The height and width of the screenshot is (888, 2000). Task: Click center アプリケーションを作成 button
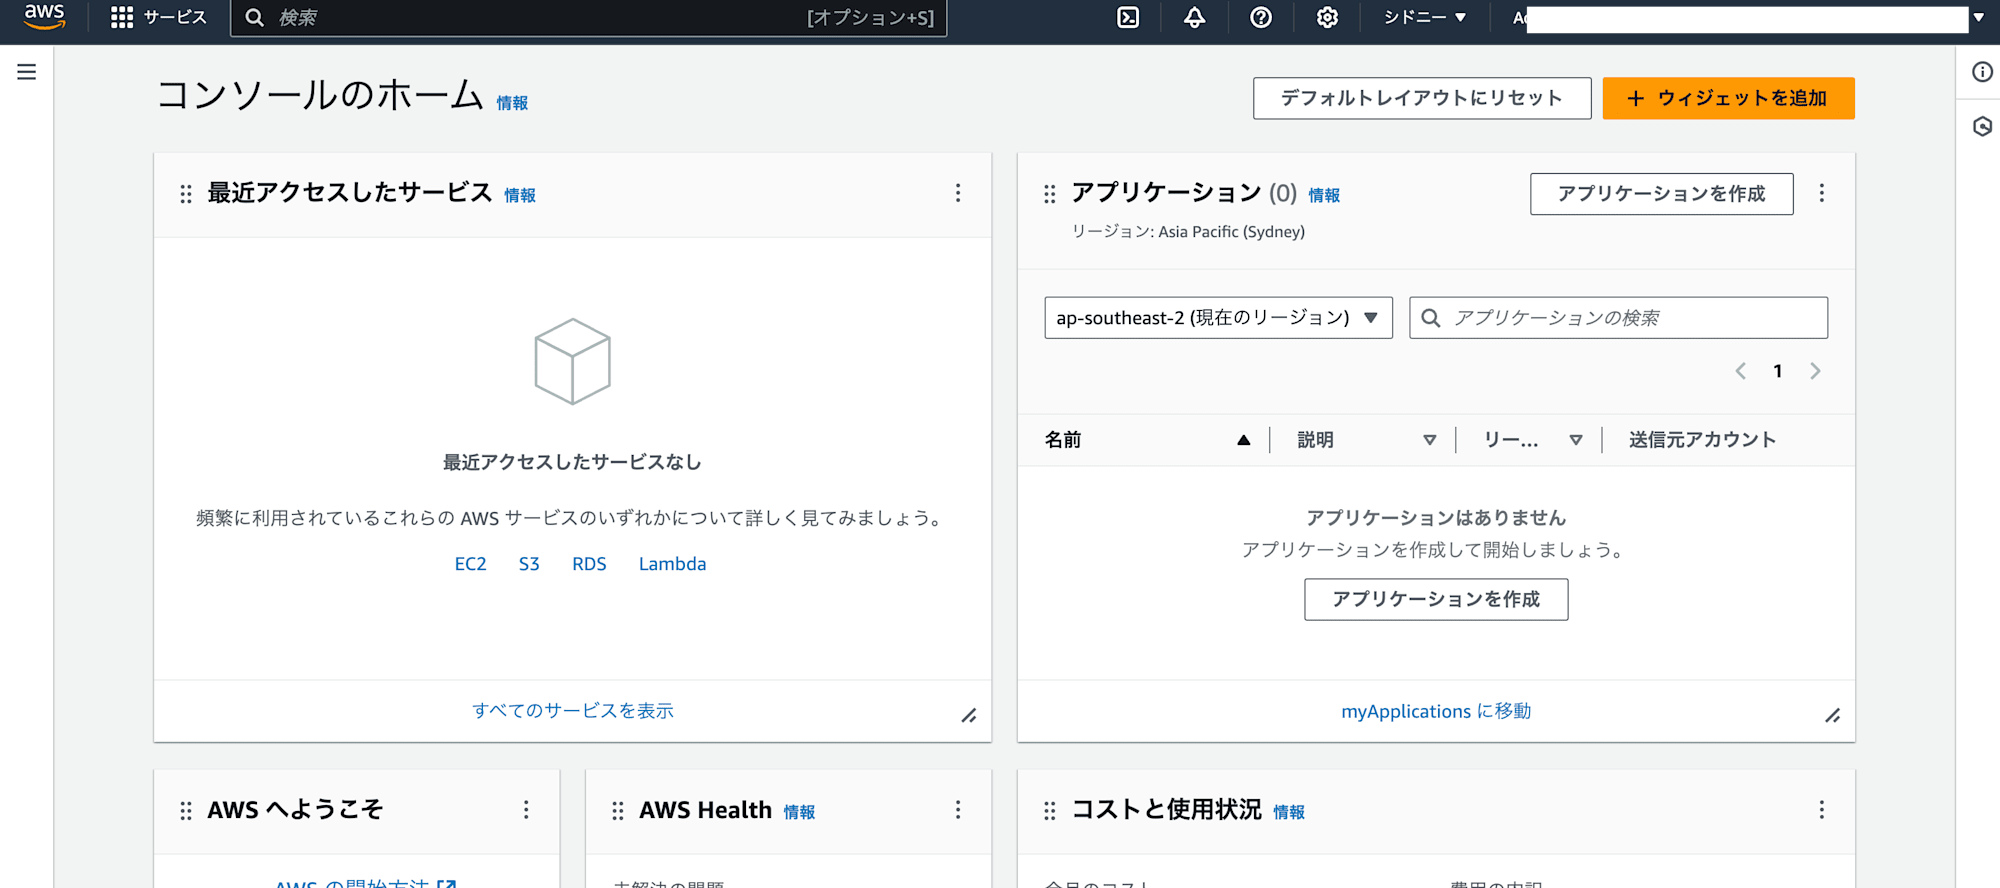[x=1436, y=599]
